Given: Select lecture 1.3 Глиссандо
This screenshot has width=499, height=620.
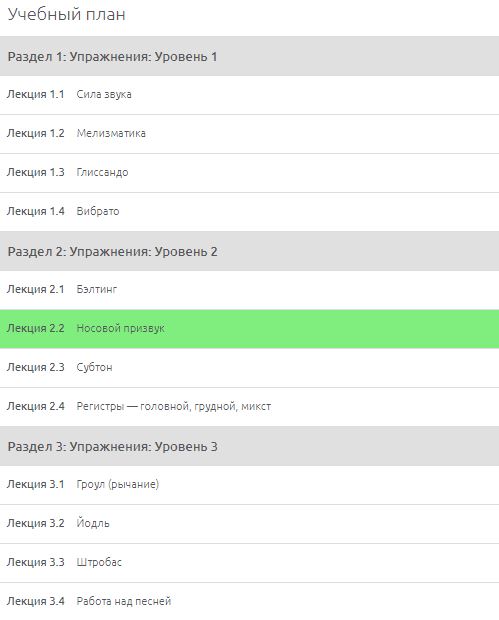Looking at the screenshot, I should pos(250,173).
